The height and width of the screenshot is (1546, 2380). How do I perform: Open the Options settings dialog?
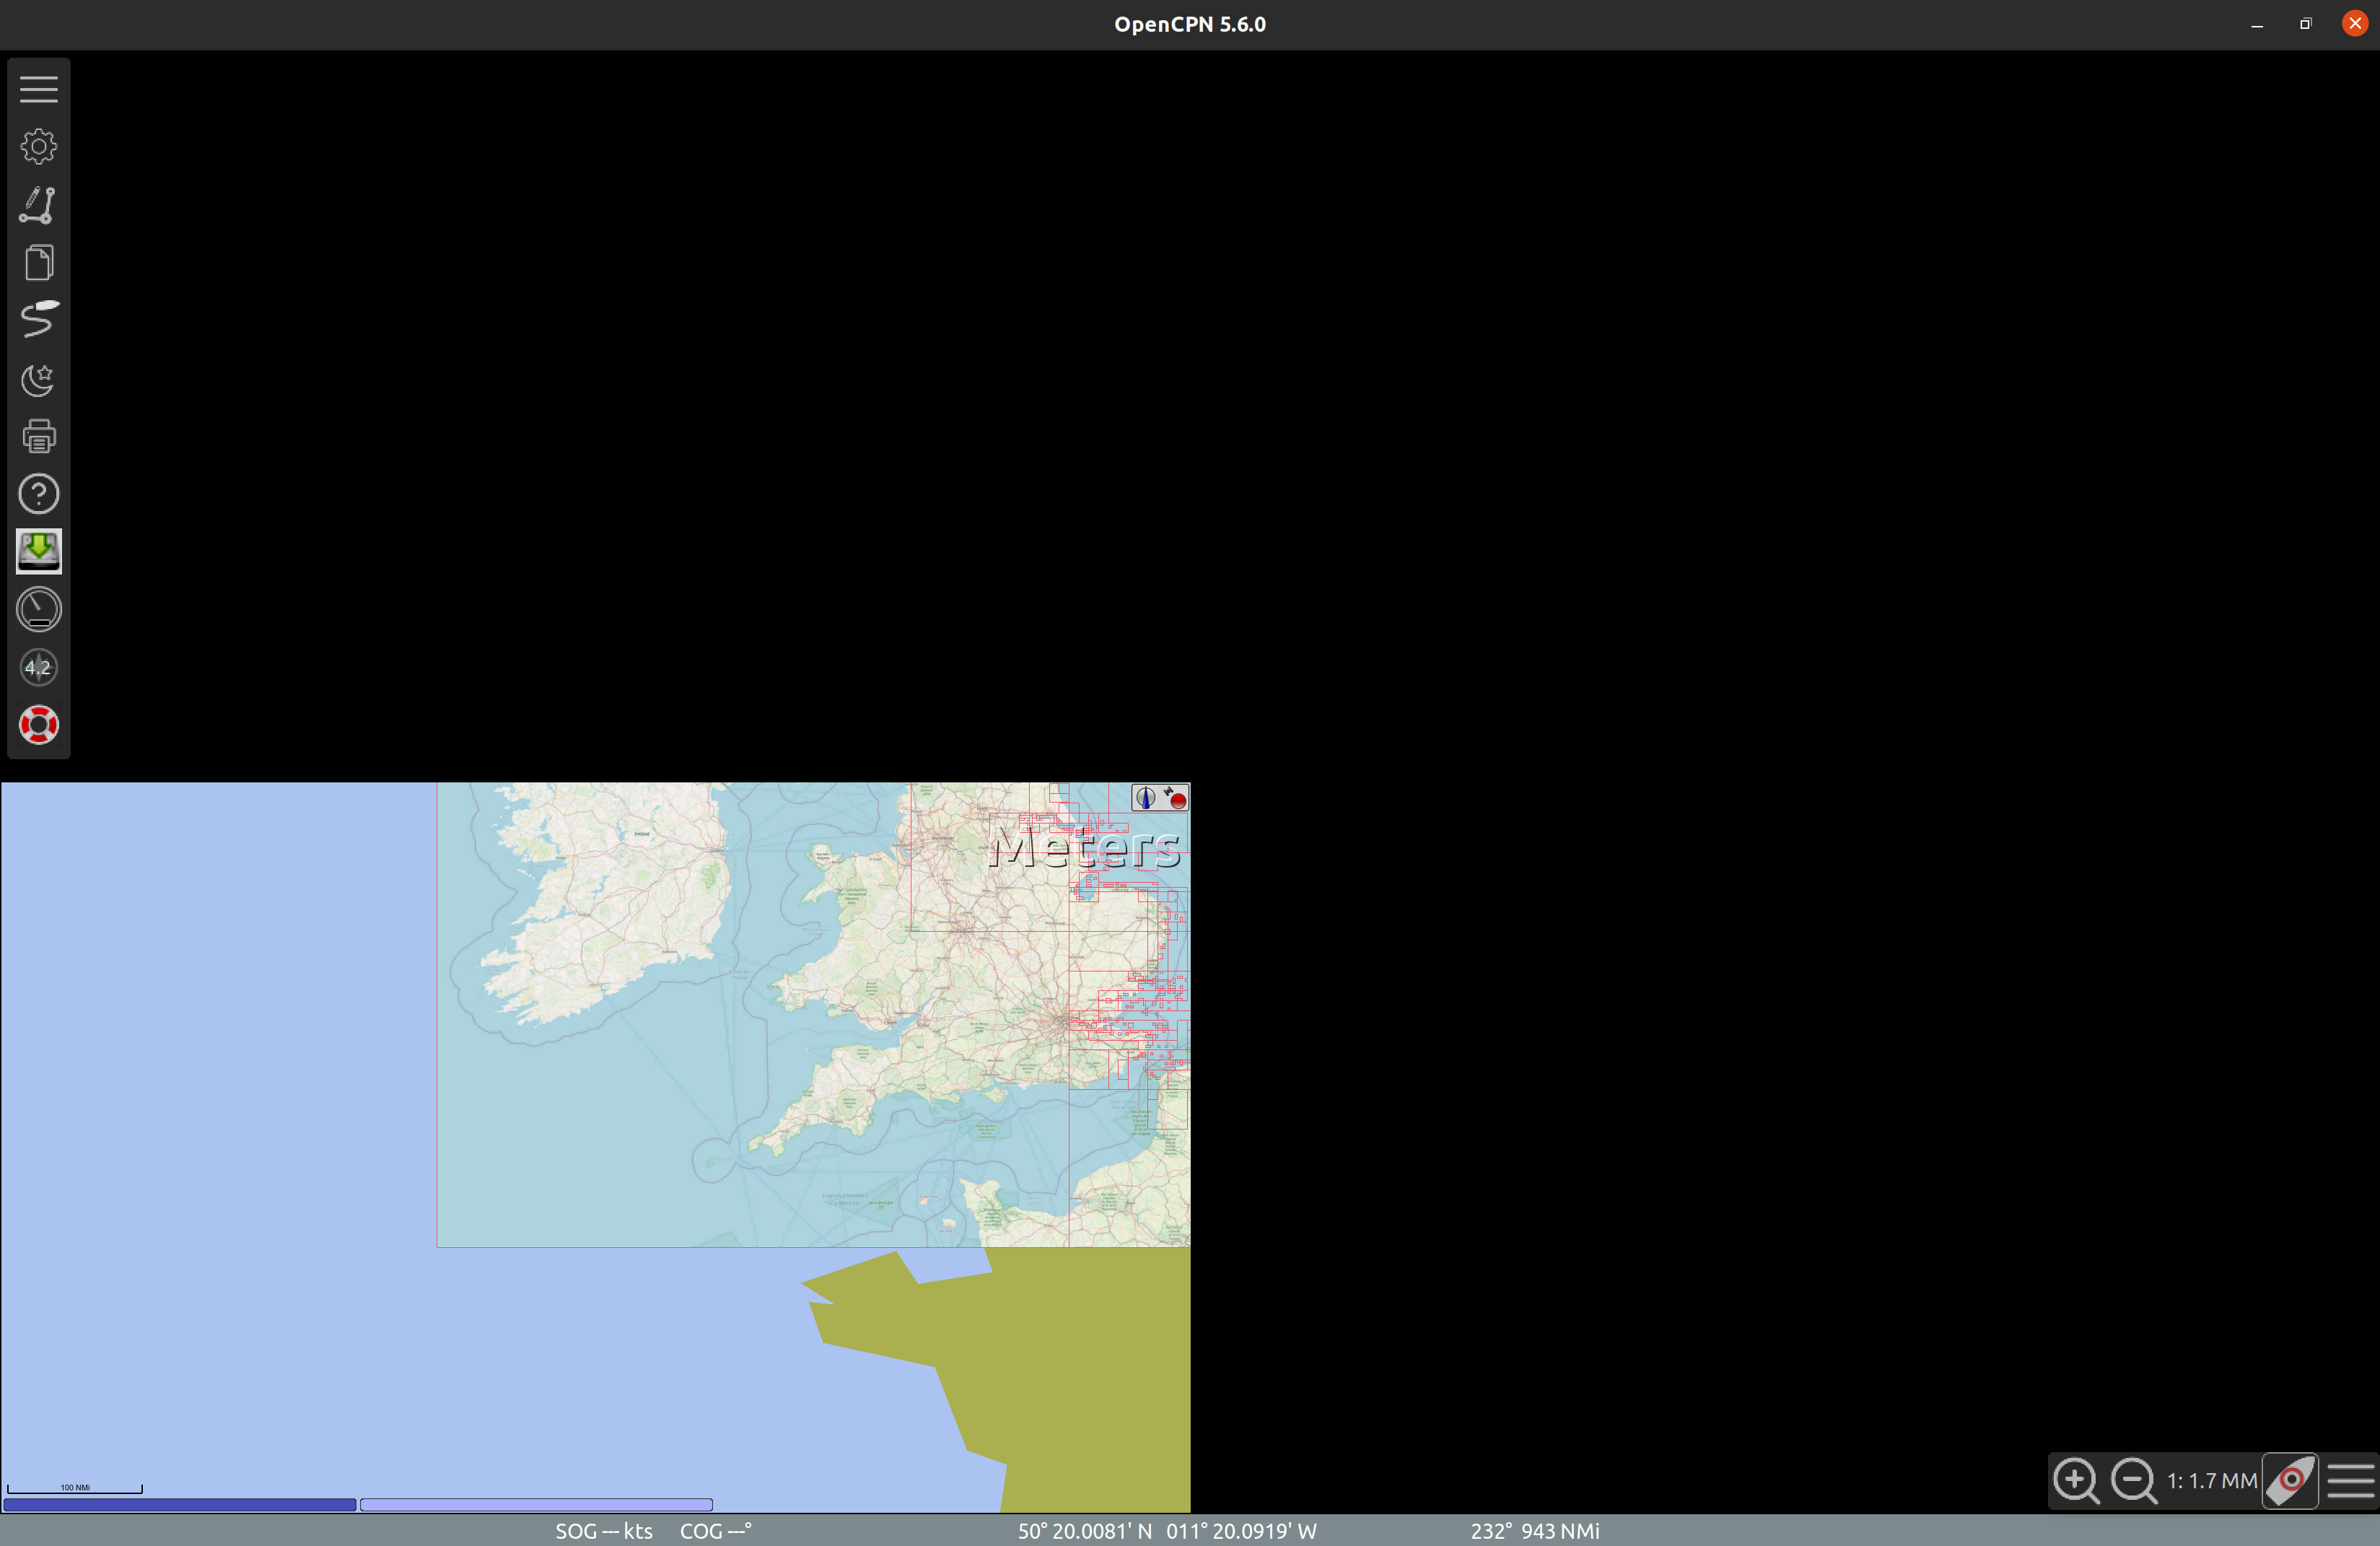[39, 145]
